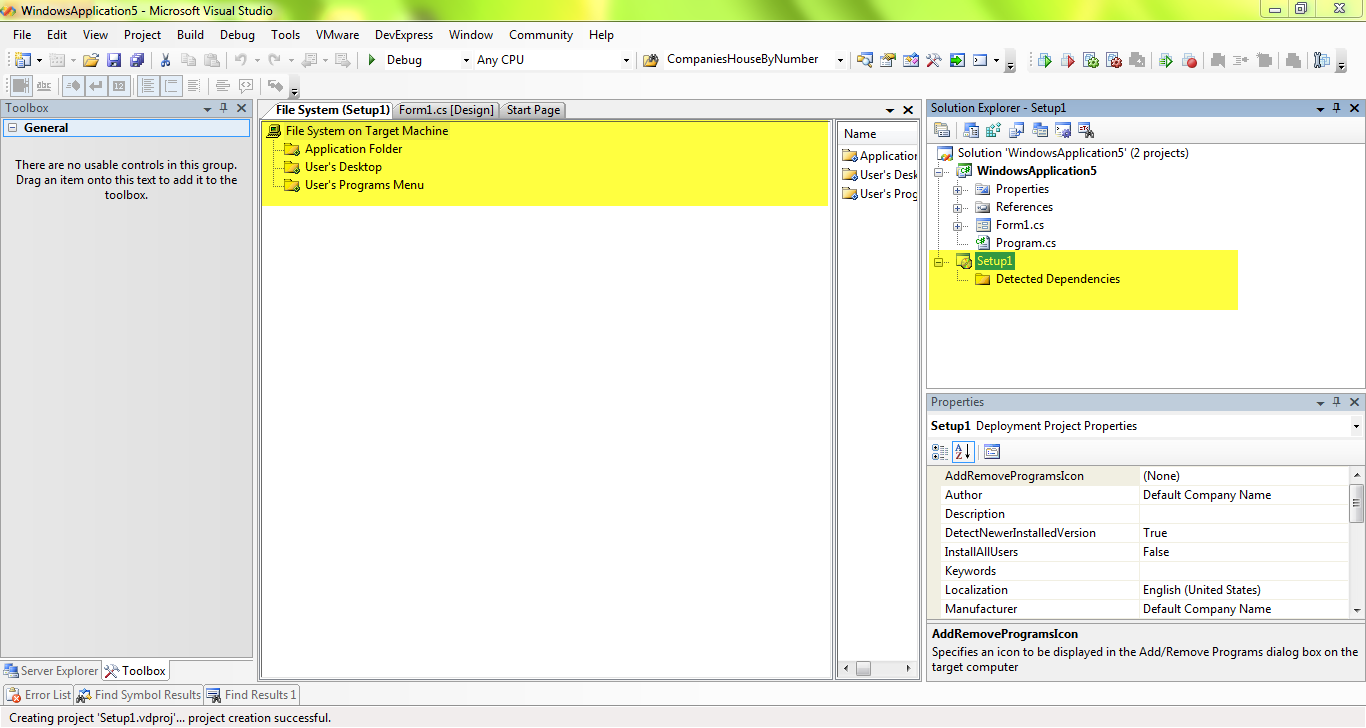The width and height of the screenshot is (1366, 728).
Task: Click the Launch Conditions Editor icon in Solution Explorer
Action: [1087, 130]
